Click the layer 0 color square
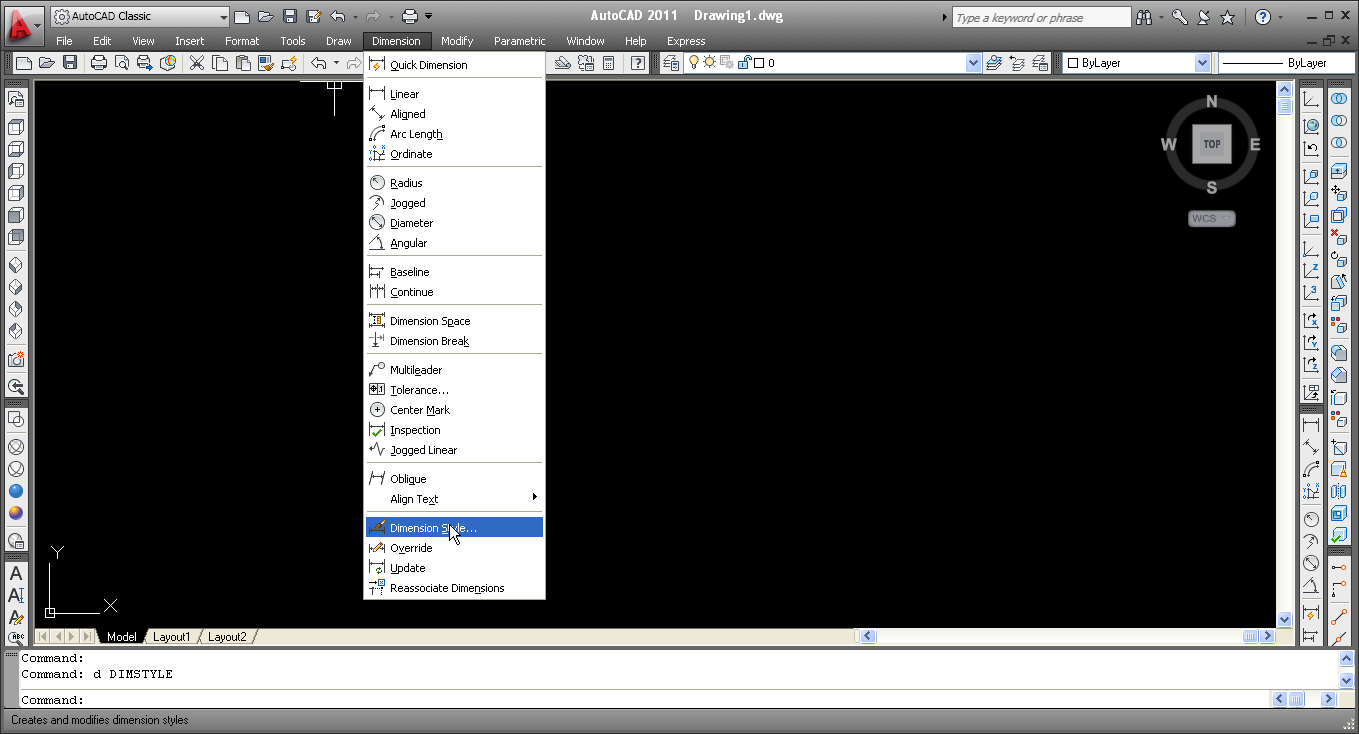The image size is (1359, 734). (x=759, y=63)
